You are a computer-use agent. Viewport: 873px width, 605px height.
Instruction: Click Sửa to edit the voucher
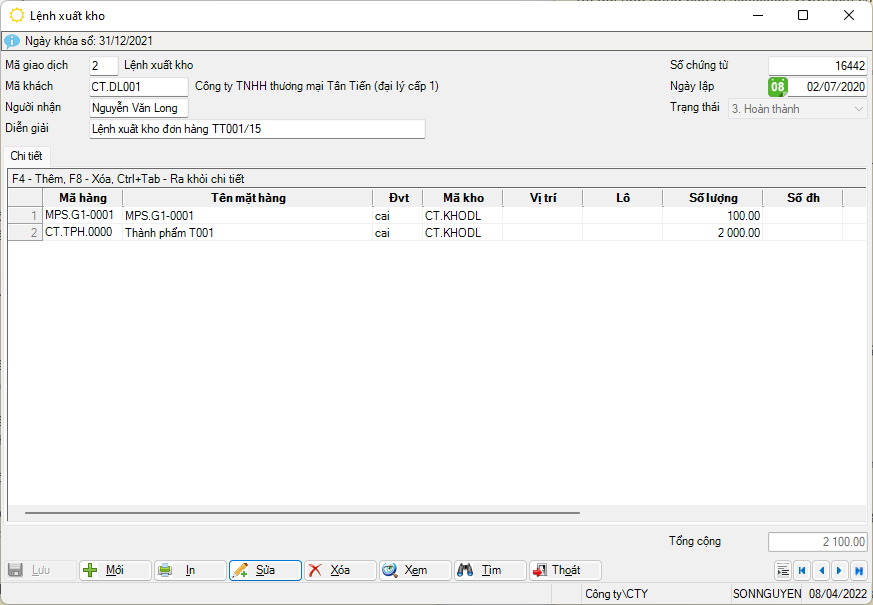tap(265, 570)
